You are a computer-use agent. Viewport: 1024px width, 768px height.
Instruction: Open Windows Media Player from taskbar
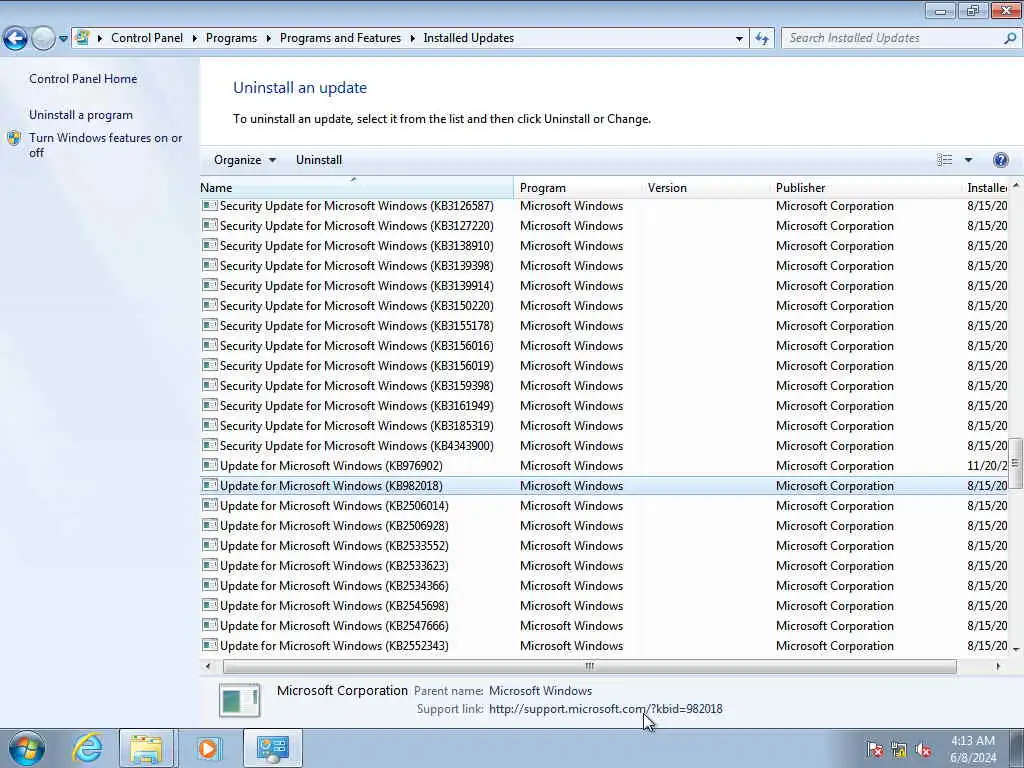pyautogui.click(x=208, y=748)
